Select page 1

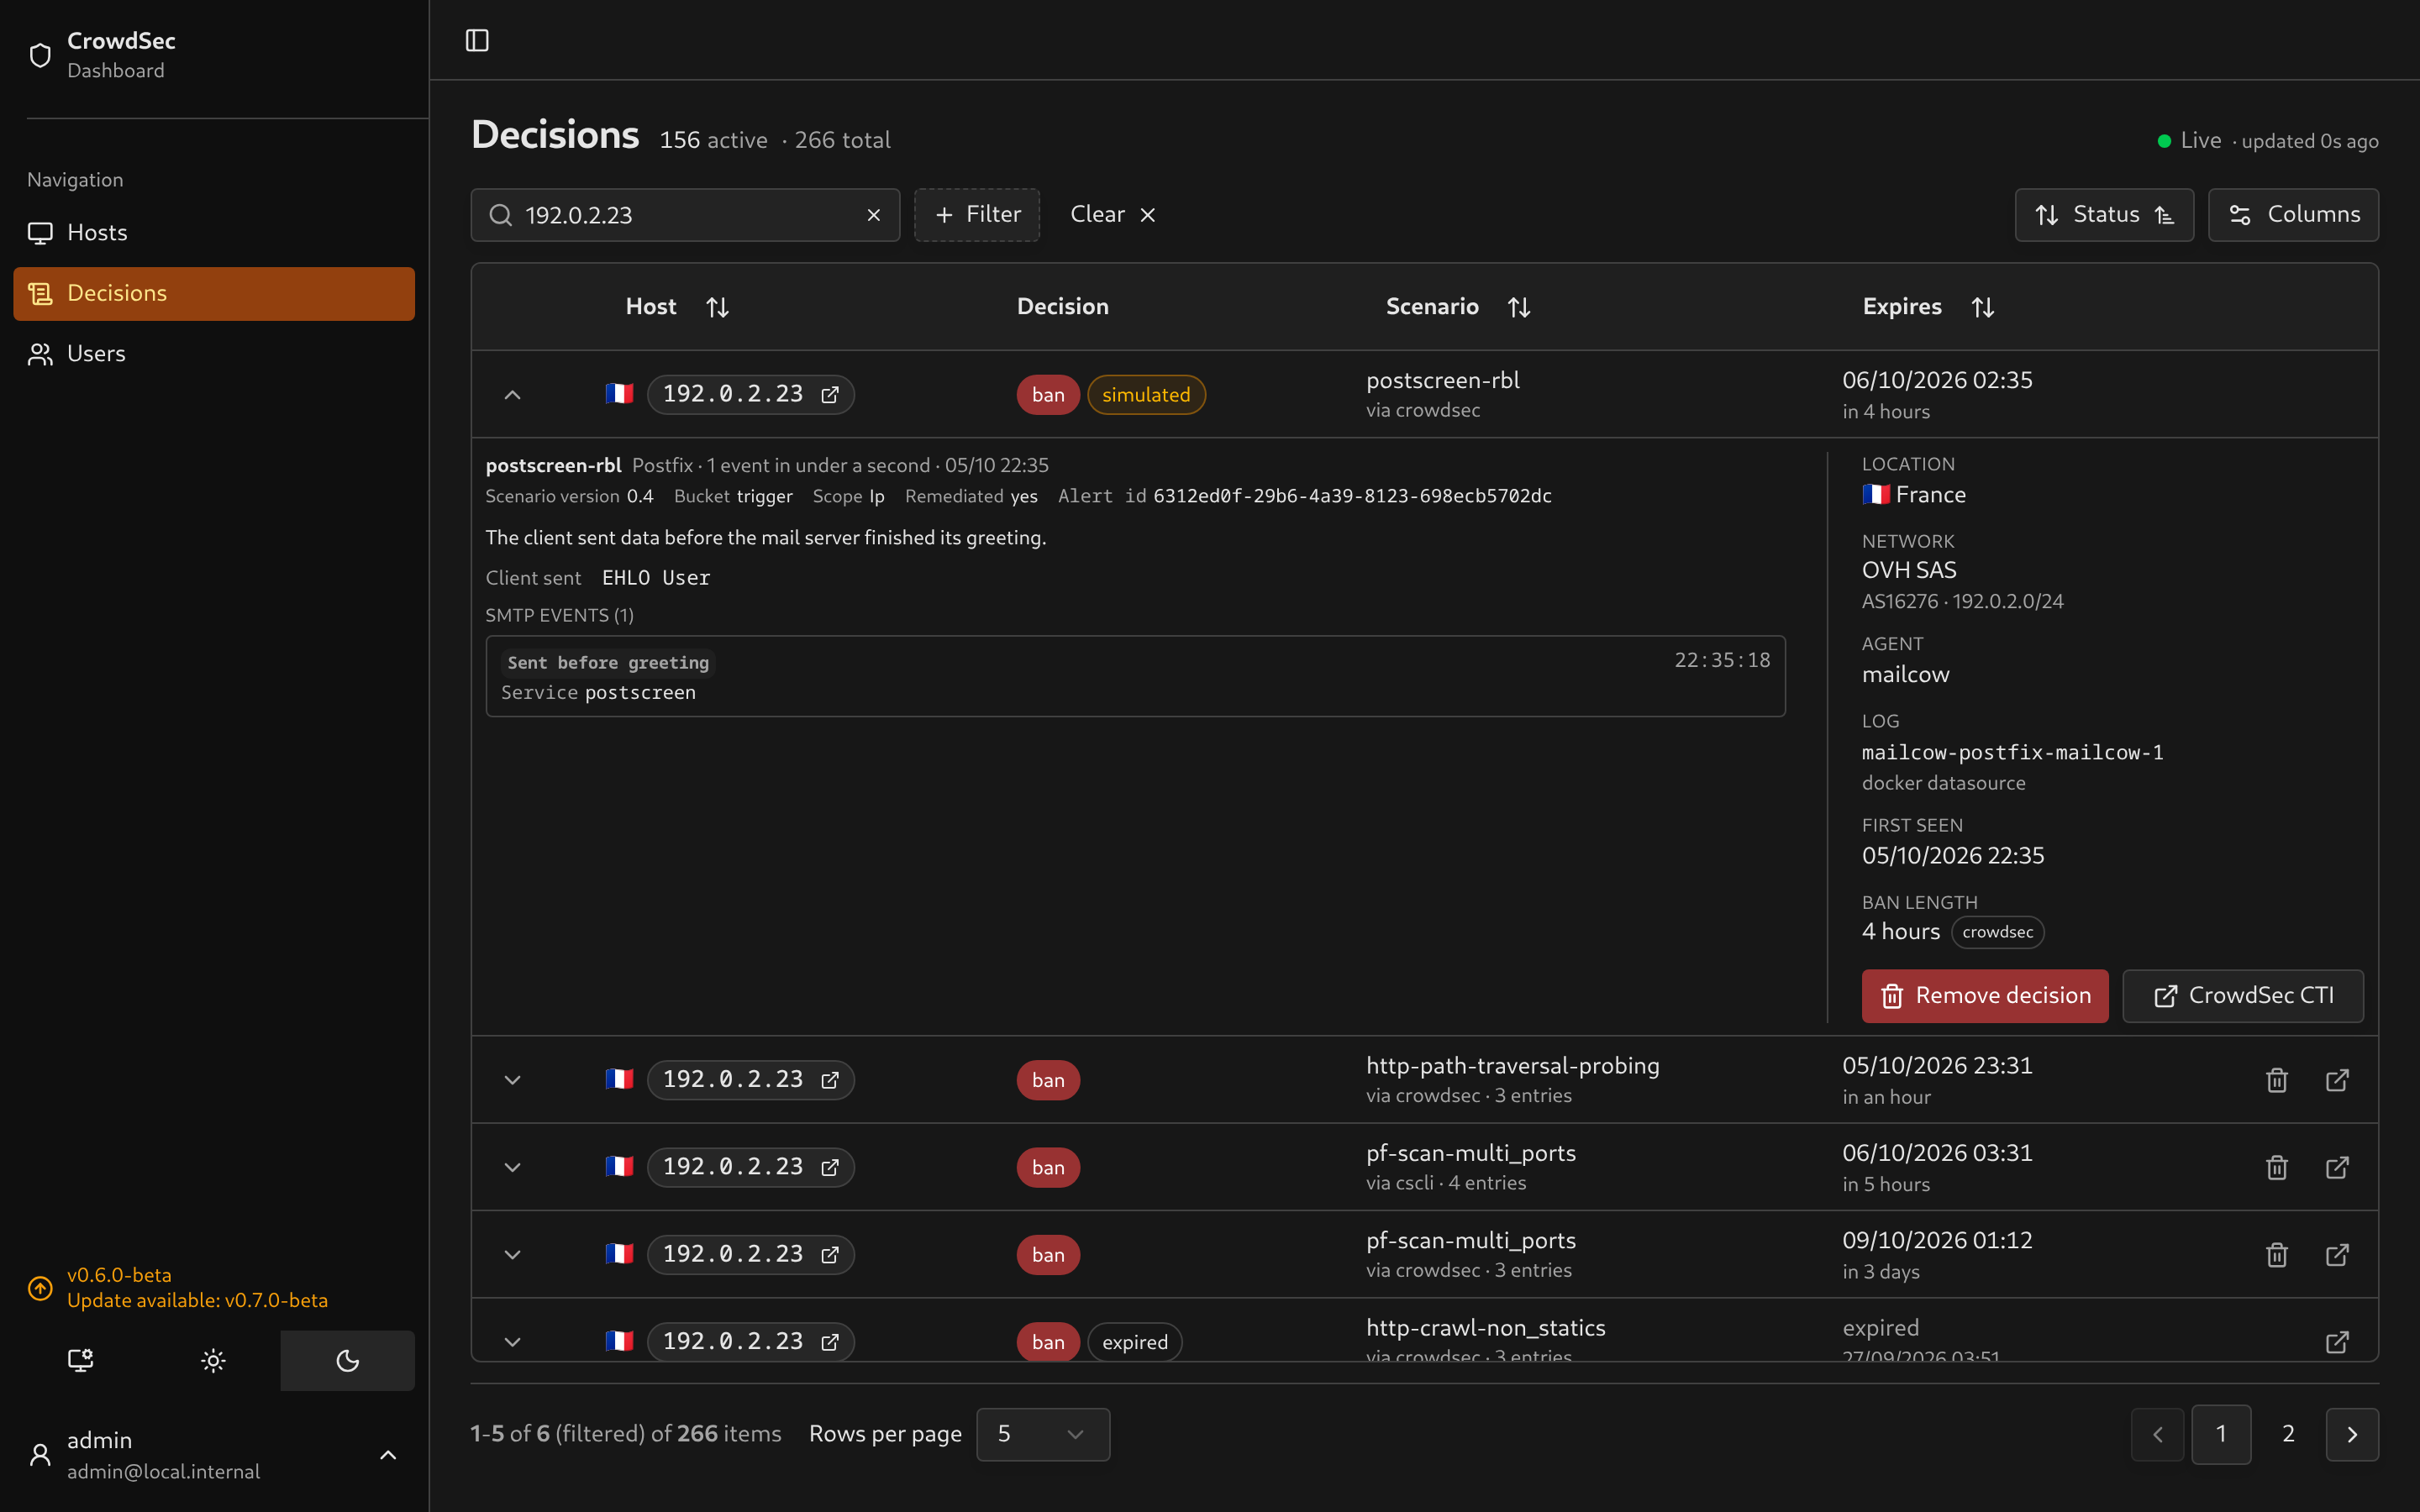click(2221, 1434)
